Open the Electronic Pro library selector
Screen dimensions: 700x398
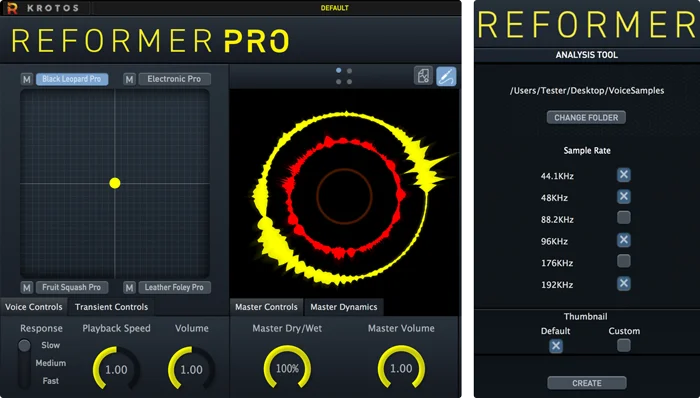(175, 79)
